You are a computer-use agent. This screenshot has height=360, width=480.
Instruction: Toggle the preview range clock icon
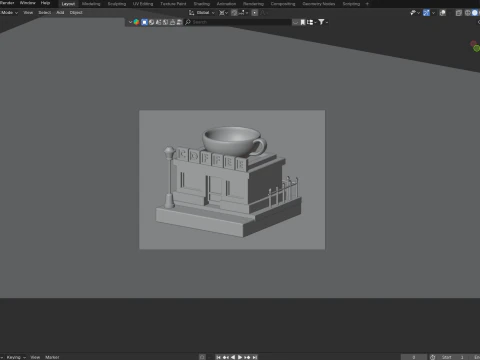(x=433, y=357)
